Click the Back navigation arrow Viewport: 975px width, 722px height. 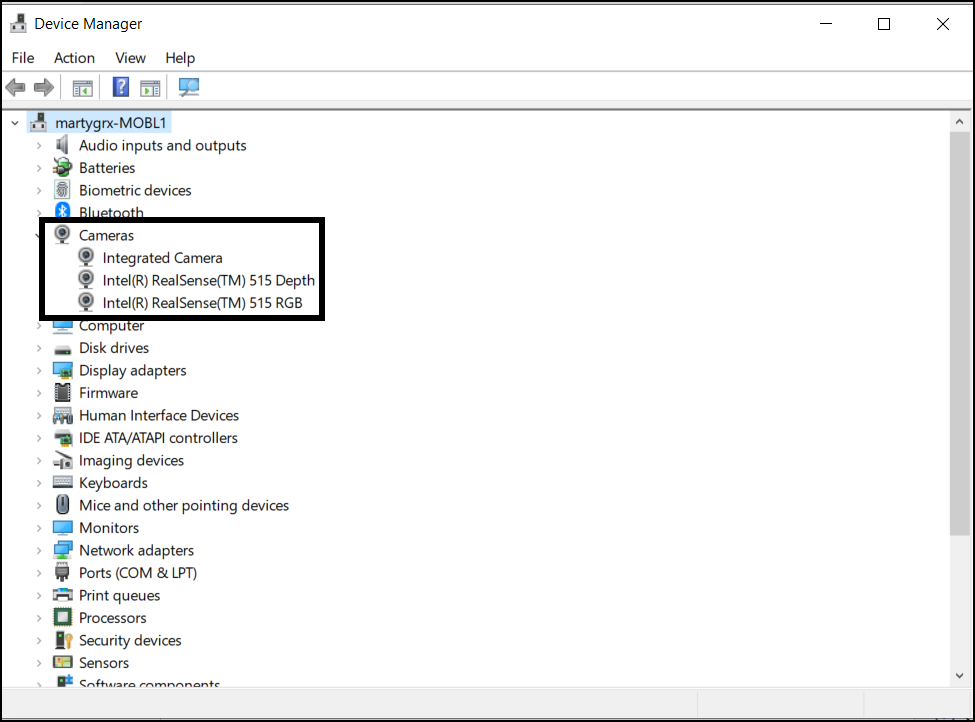[x=15, y=87]
